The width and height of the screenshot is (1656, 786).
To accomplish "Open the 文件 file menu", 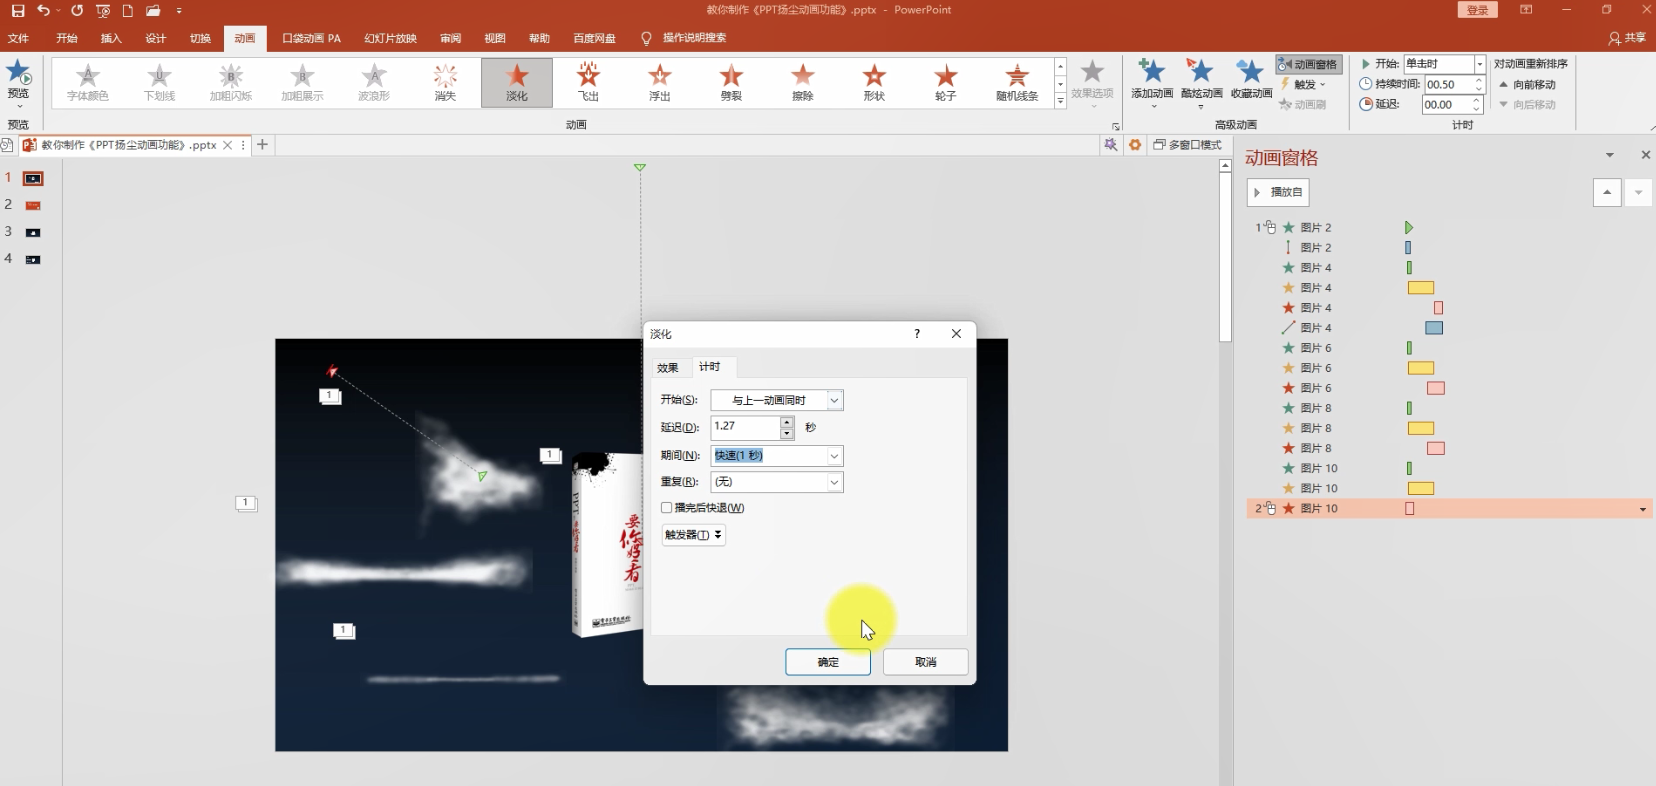I will [18, 38].
